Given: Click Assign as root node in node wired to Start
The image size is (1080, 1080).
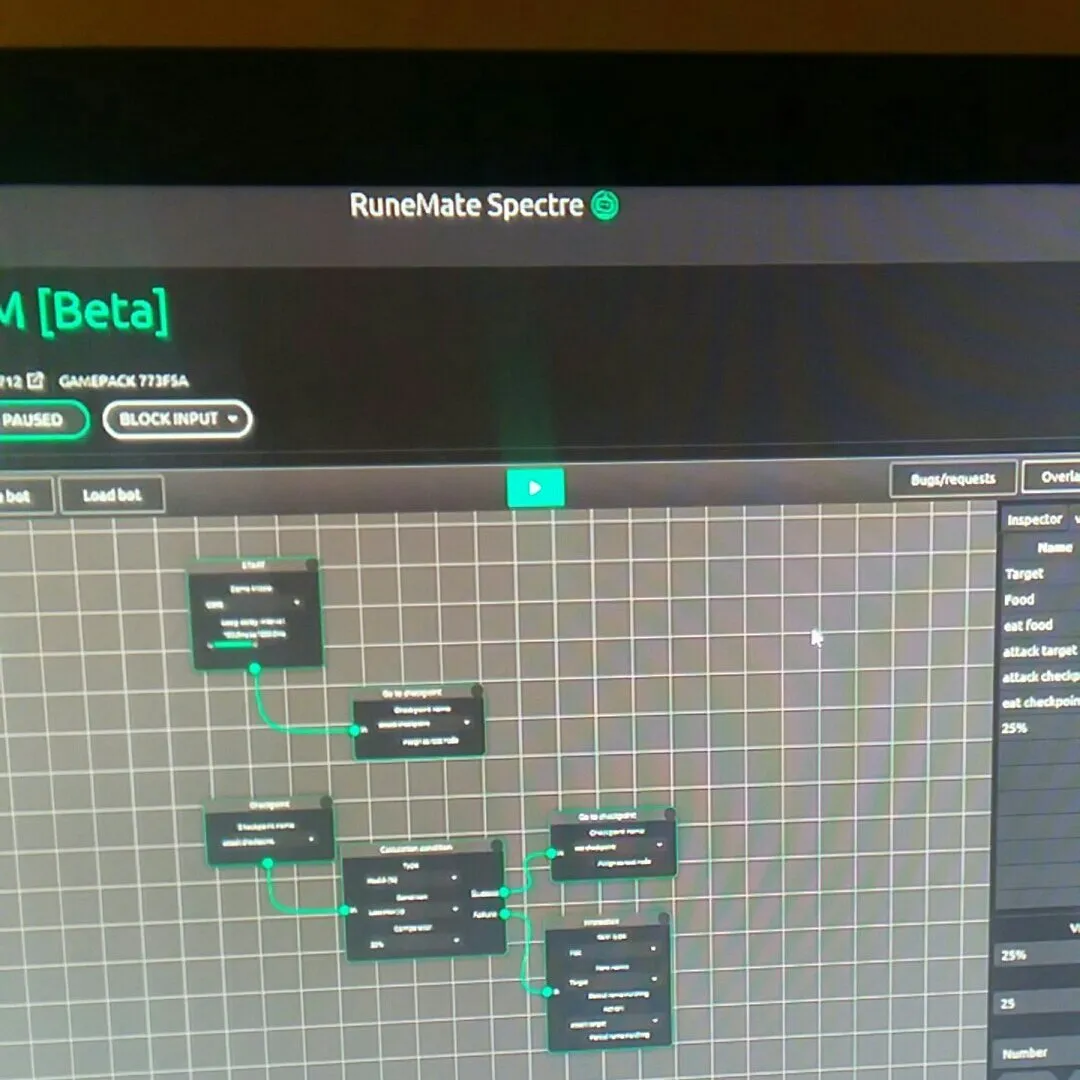Looking at the screenshot, I should point(430,741).
